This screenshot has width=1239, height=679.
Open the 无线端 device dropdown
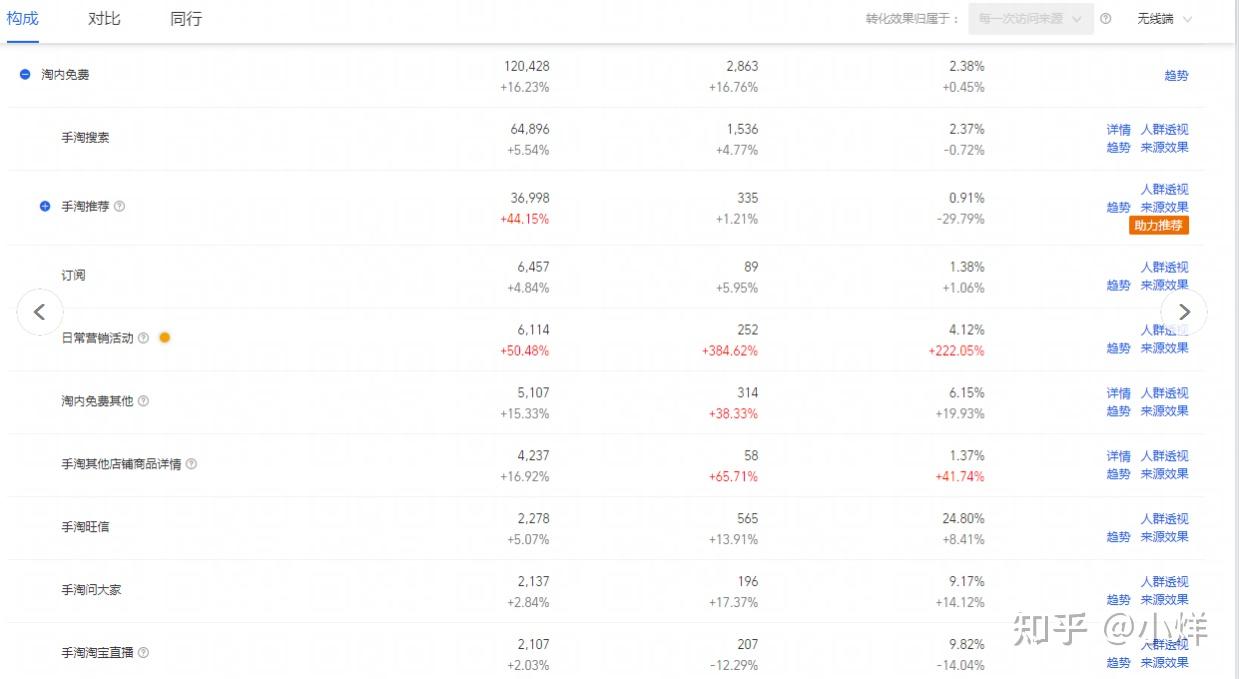(x=1165, y=19)
